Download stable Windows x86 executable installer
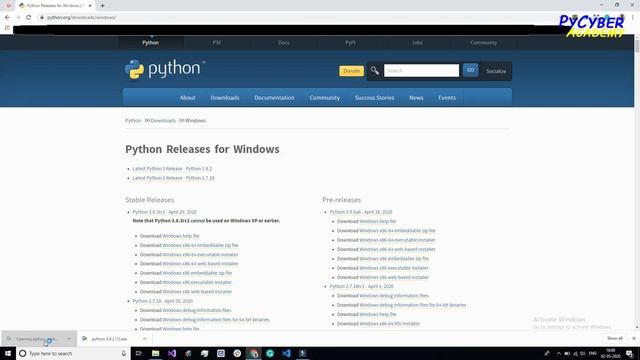The height and width of the screenshot is (360, 640). pyautogui.click(x=197, y=282)
